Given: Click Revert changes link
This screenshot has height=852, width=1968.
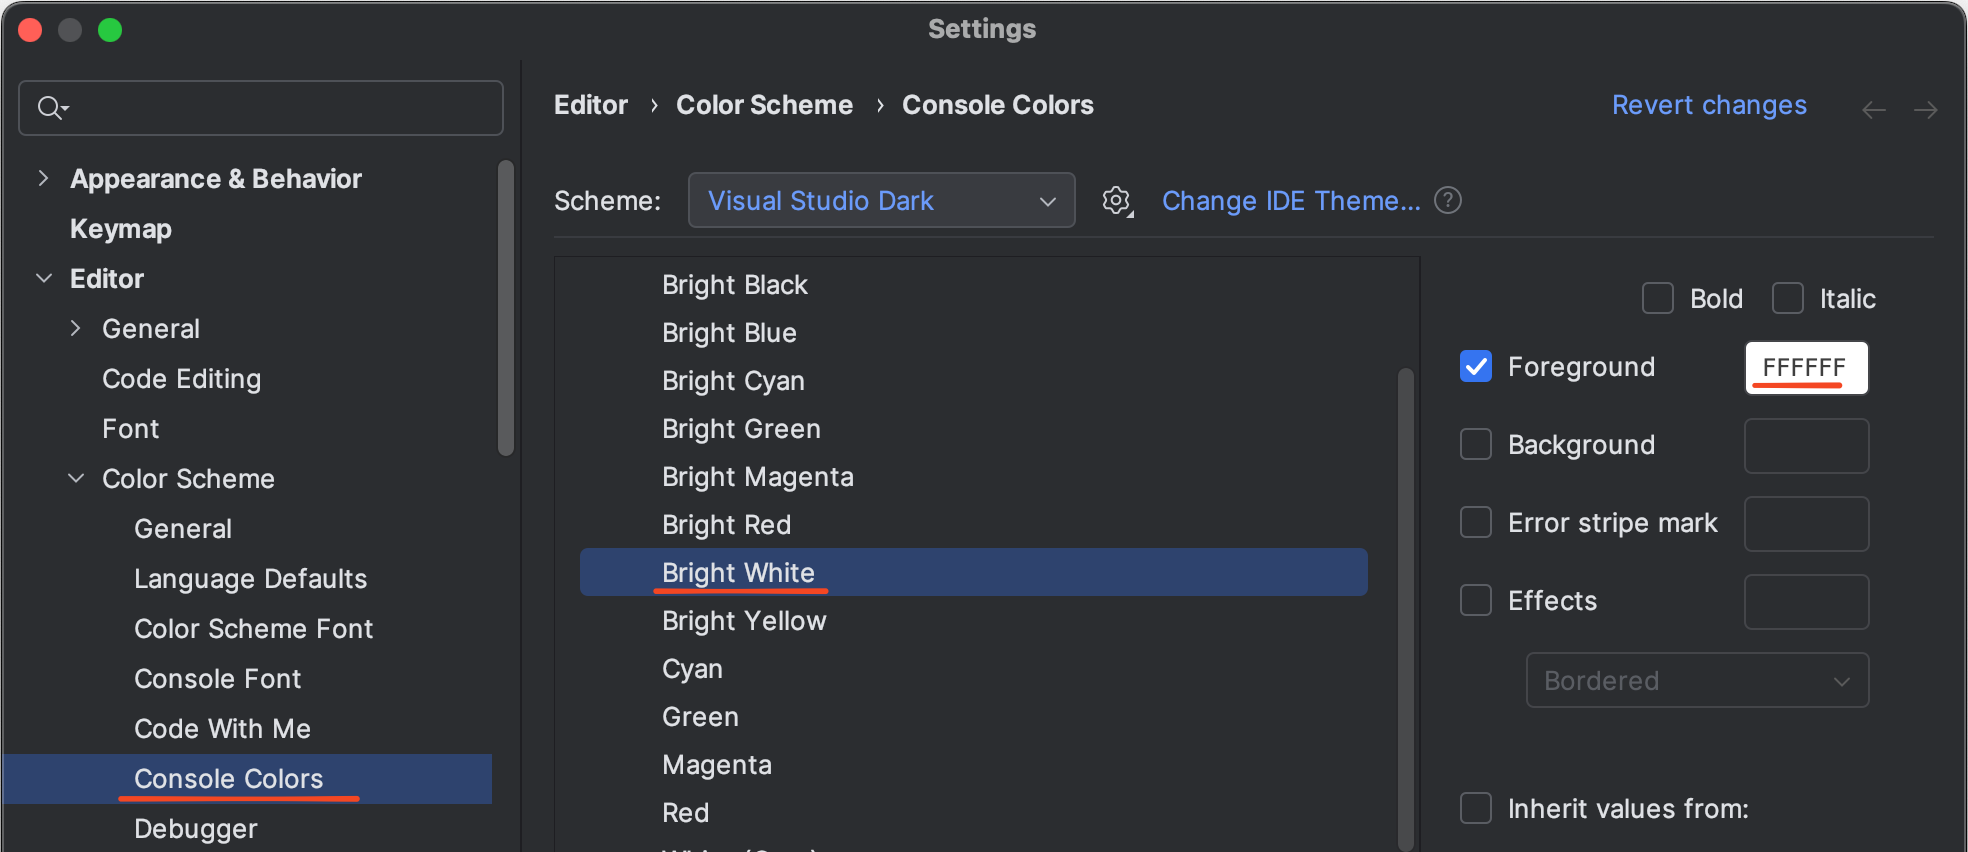Looking at the screenshot, I should (x=1708, y=105).
